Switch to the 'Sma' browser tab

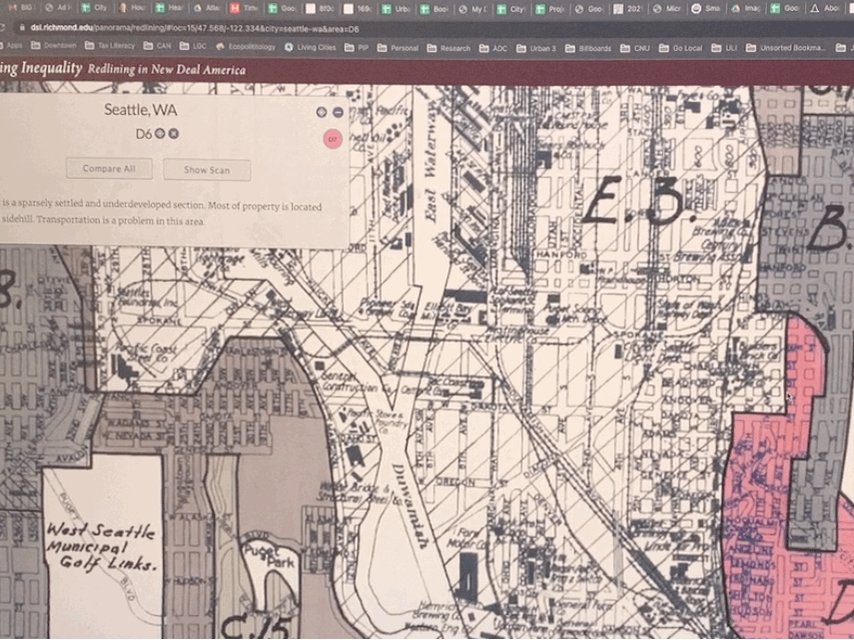pos(705,9)
